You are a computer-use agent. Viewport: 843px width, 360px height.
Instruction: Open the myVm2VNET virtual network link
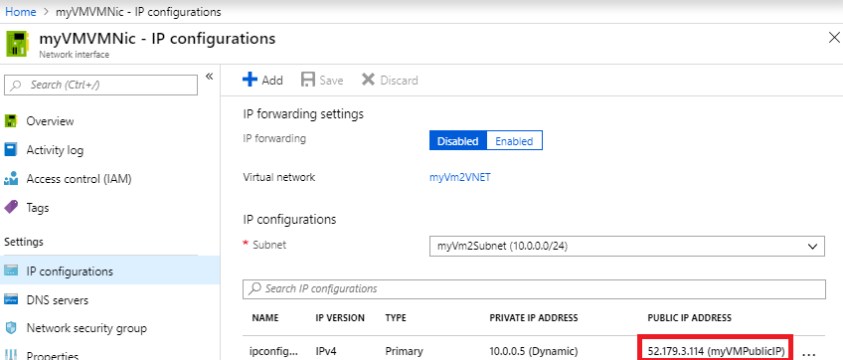click(x=460, y=177)
